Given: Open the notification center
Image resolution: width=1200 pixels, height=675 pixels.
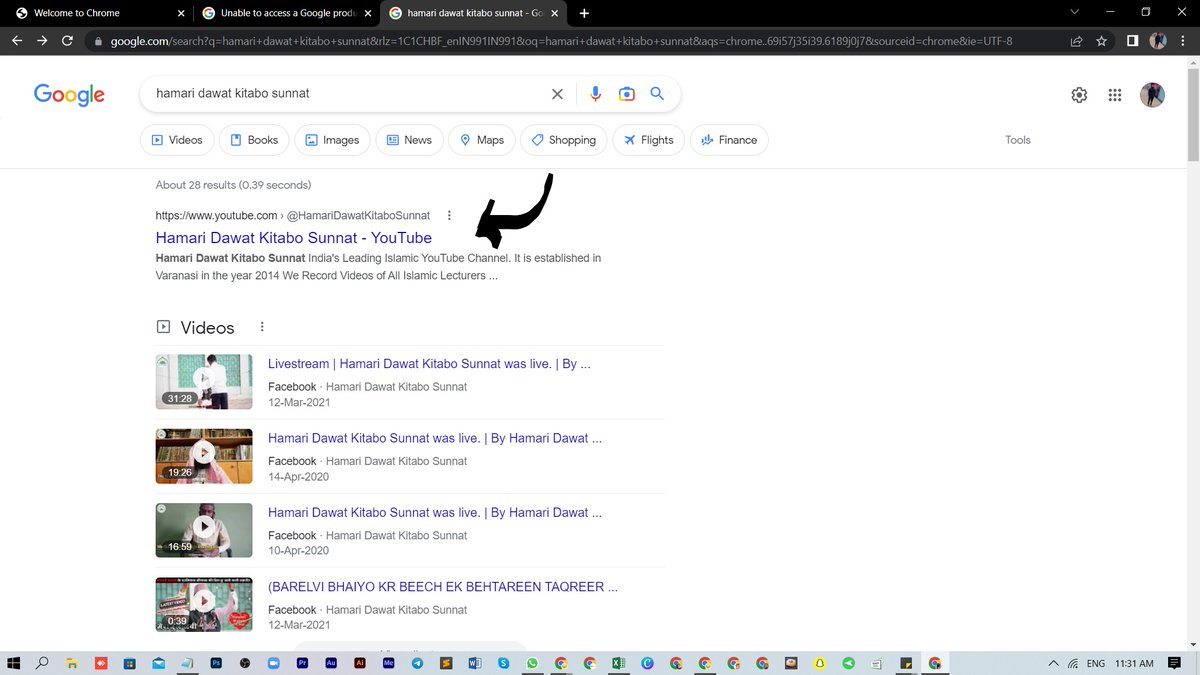Looking at the screenshot, I should point(1174,663).
